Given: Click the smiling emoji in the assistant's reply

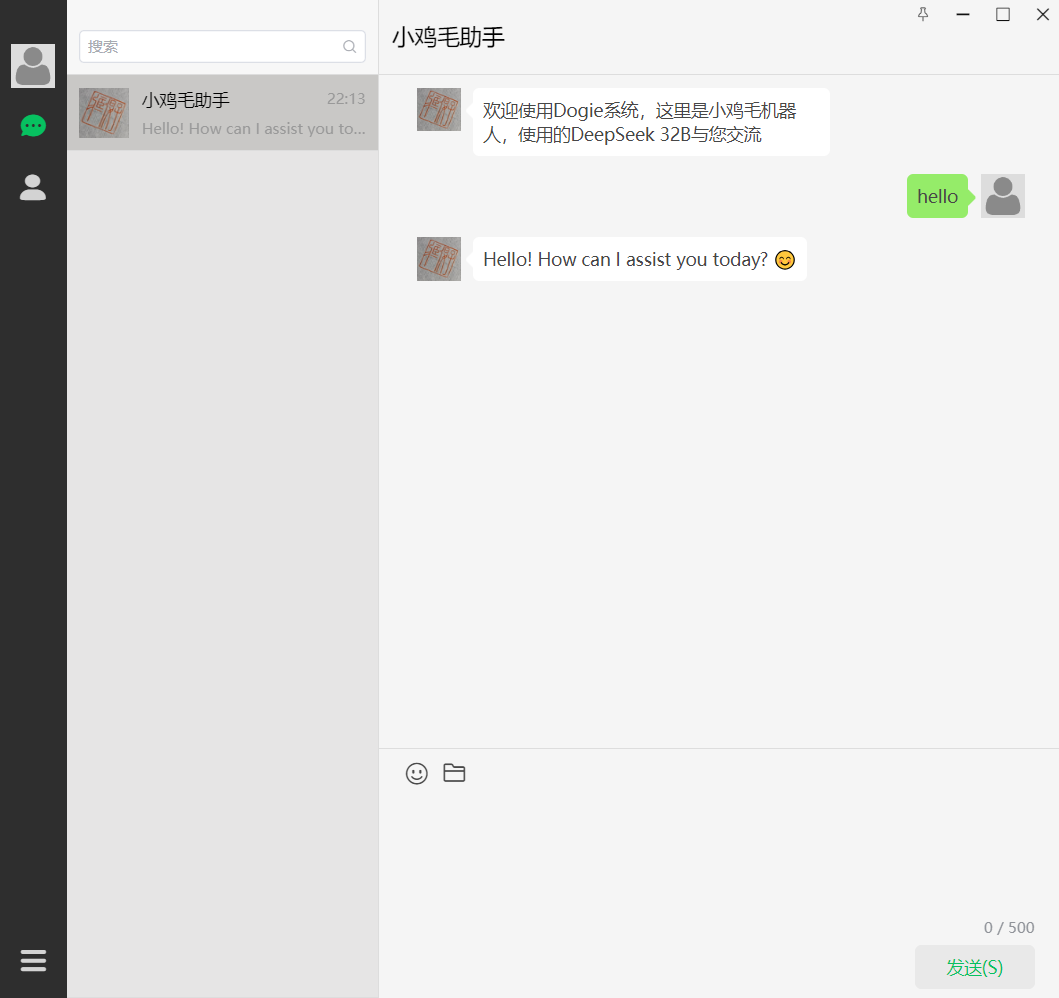Looking at the screenshot, I should (x=784, y=259).
